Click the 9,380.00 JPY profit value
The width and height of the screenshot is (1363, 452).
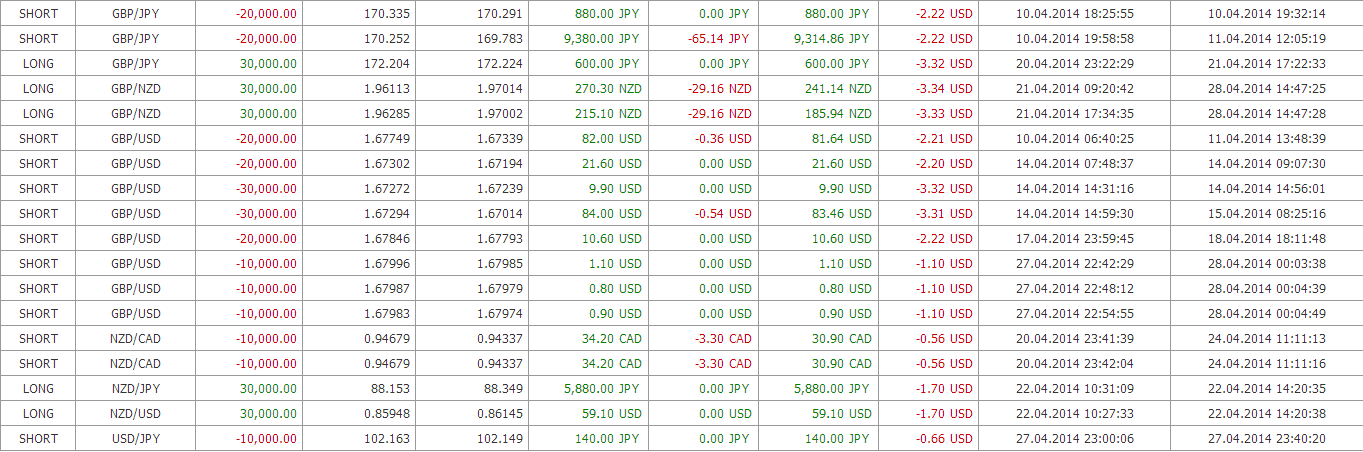point(607,39)
